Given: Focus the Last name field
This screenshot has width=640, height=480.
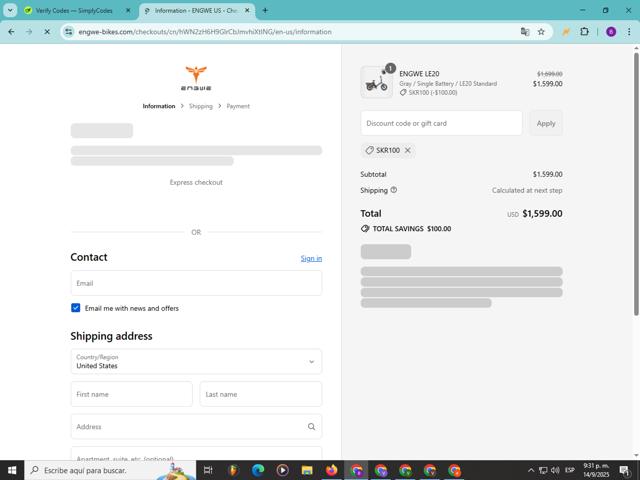Looking at the screenshot, I should point(261,394).
